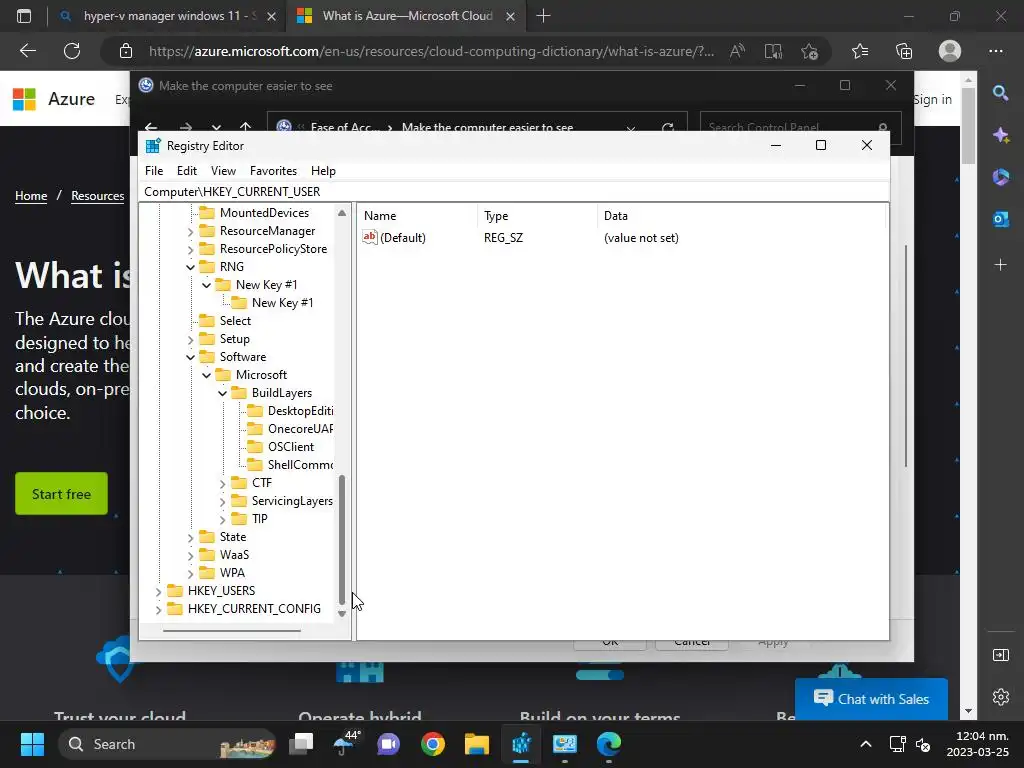The height and width of the screenshot is (768, 1024).
Task: Open Edge profile avatar
Action: click(950, 51)
